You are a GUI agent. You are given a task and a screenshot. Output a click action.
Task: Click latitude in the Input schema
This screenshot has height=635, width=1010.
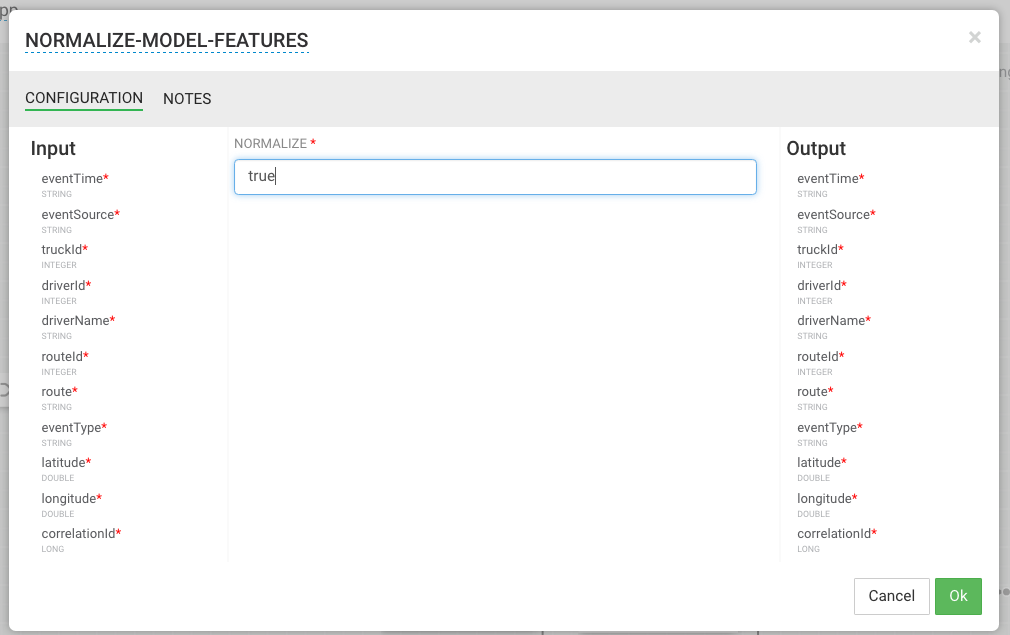(63, 463)
